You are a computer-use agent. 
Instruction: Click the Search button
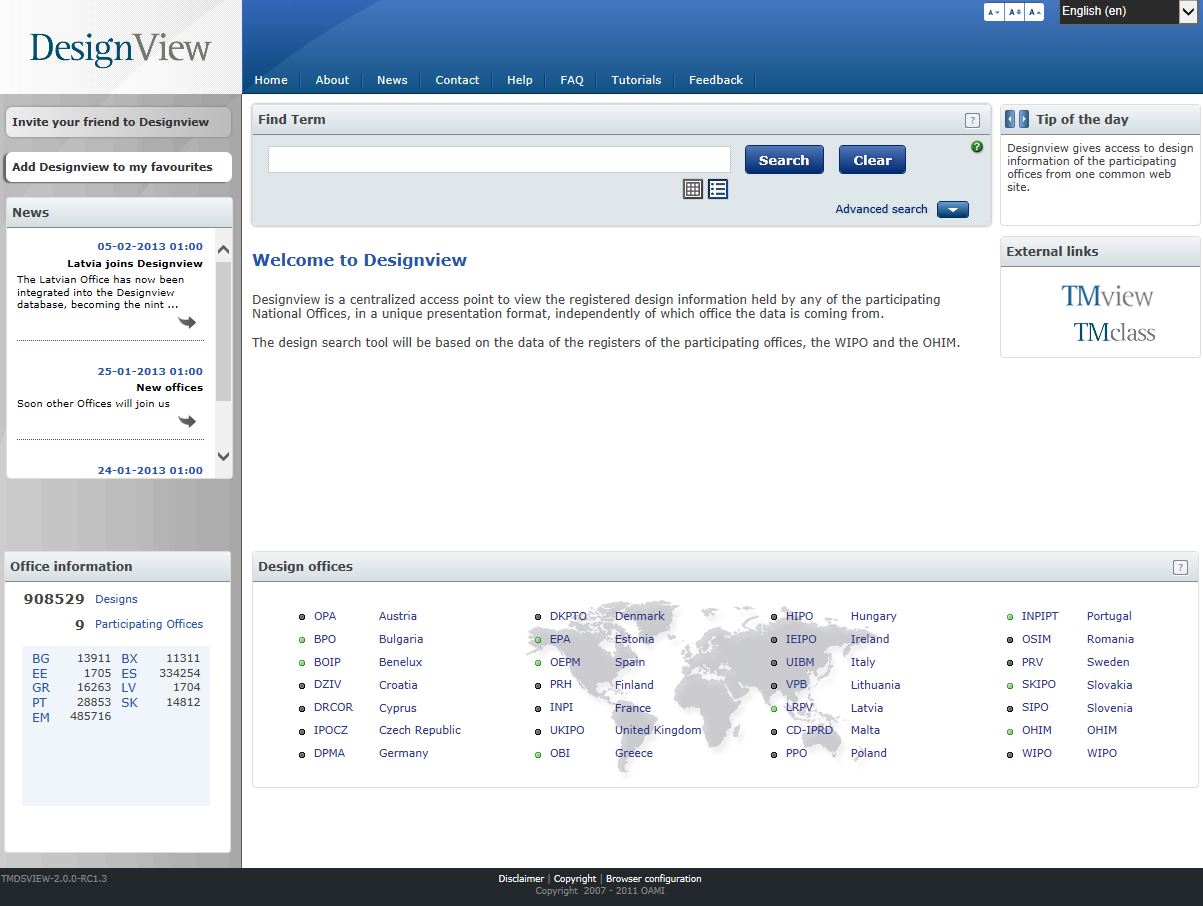click(x=784, y=160)
